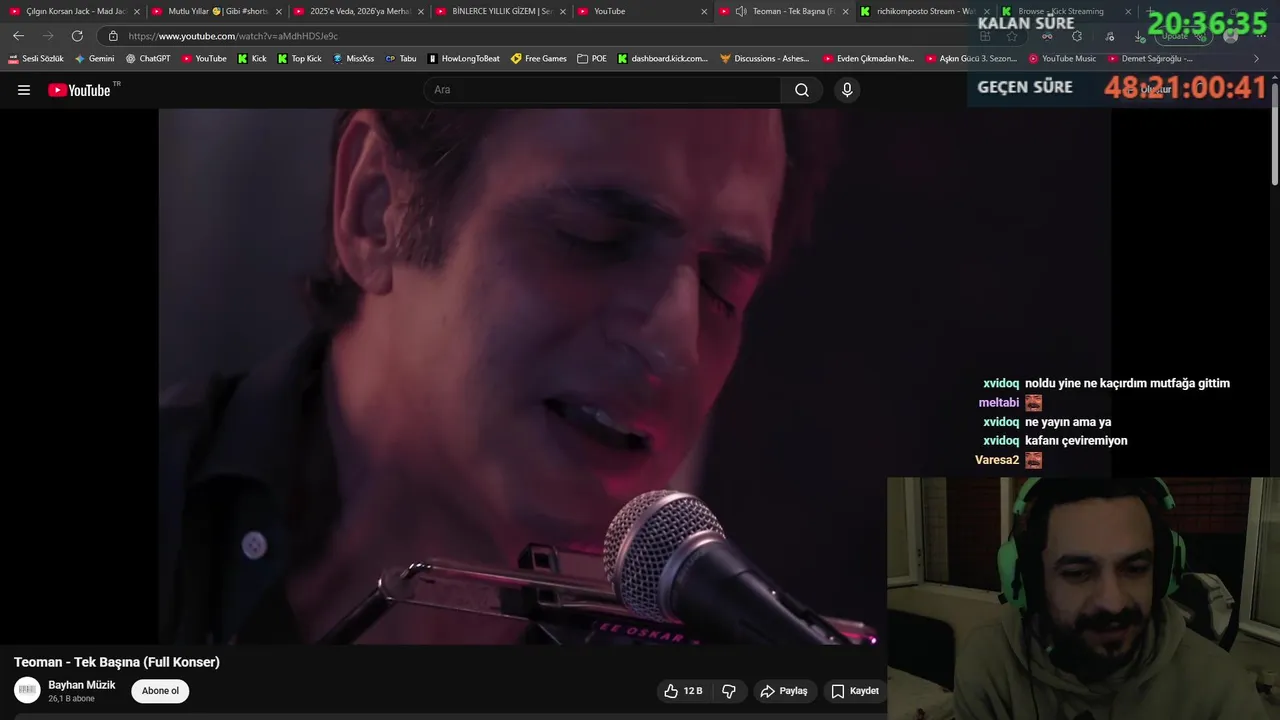Image resolution: width=1280 pixels, height=720 pixels.
Task: Close the Mutlu Yıllar Gibi tab
Action: (278, 11)
